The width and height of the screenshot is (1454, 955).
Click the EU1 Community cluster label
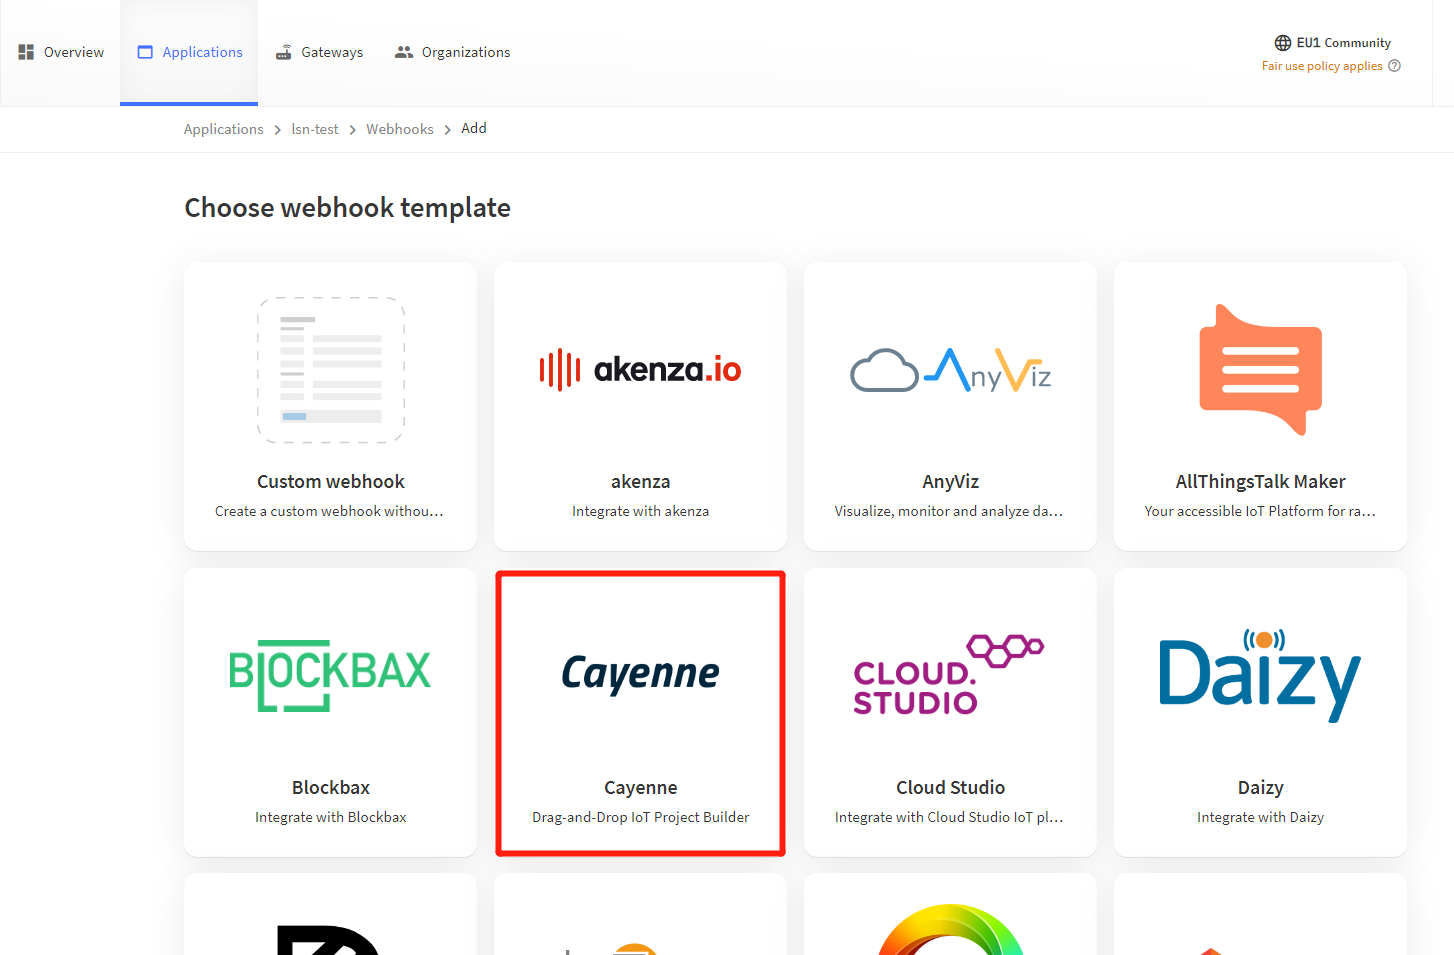pos(1344,43)
